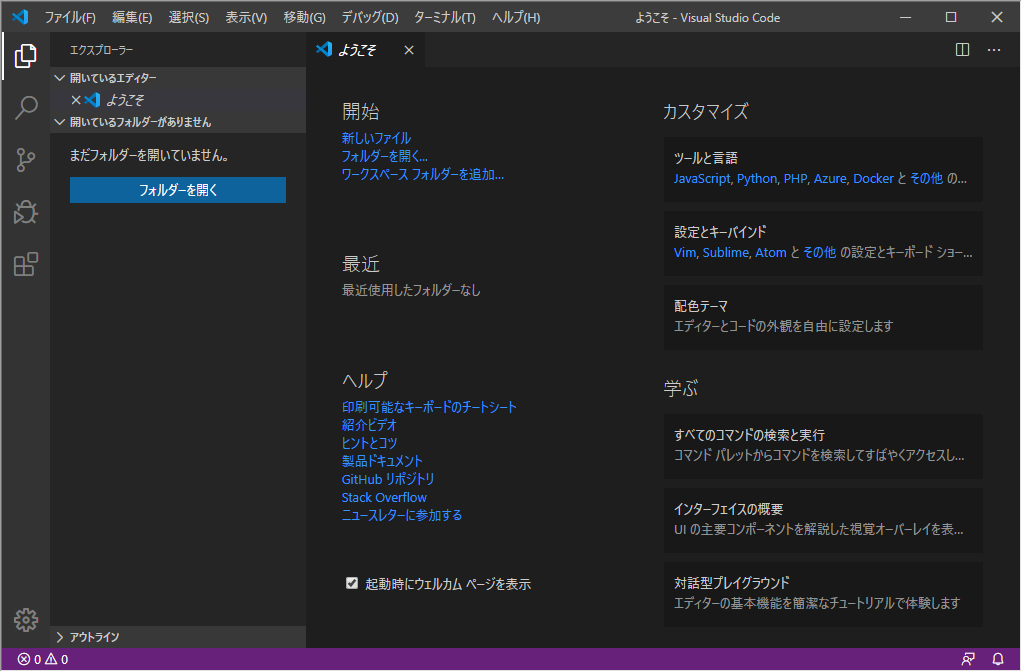1022x672 pixels.
Task: Open the ヒントとコツ link
Action: coord(369,443)
